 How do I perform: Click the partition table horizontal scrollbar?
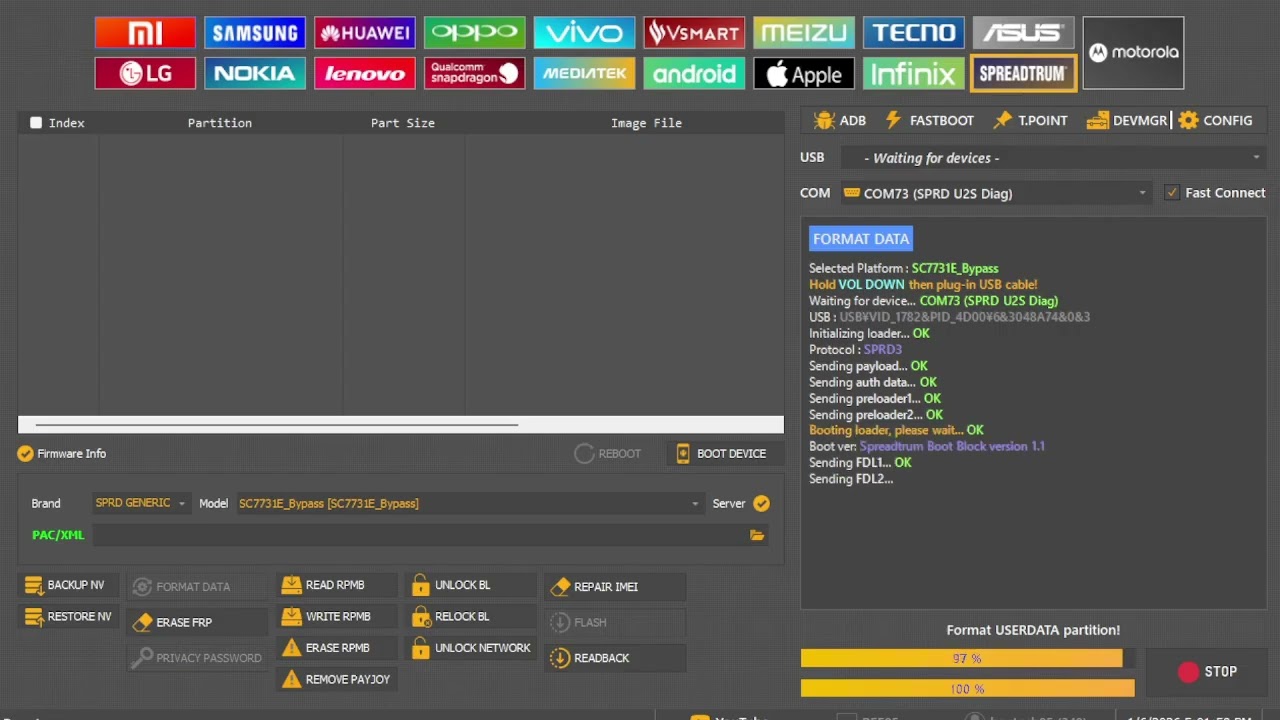(x=400, y=425)
